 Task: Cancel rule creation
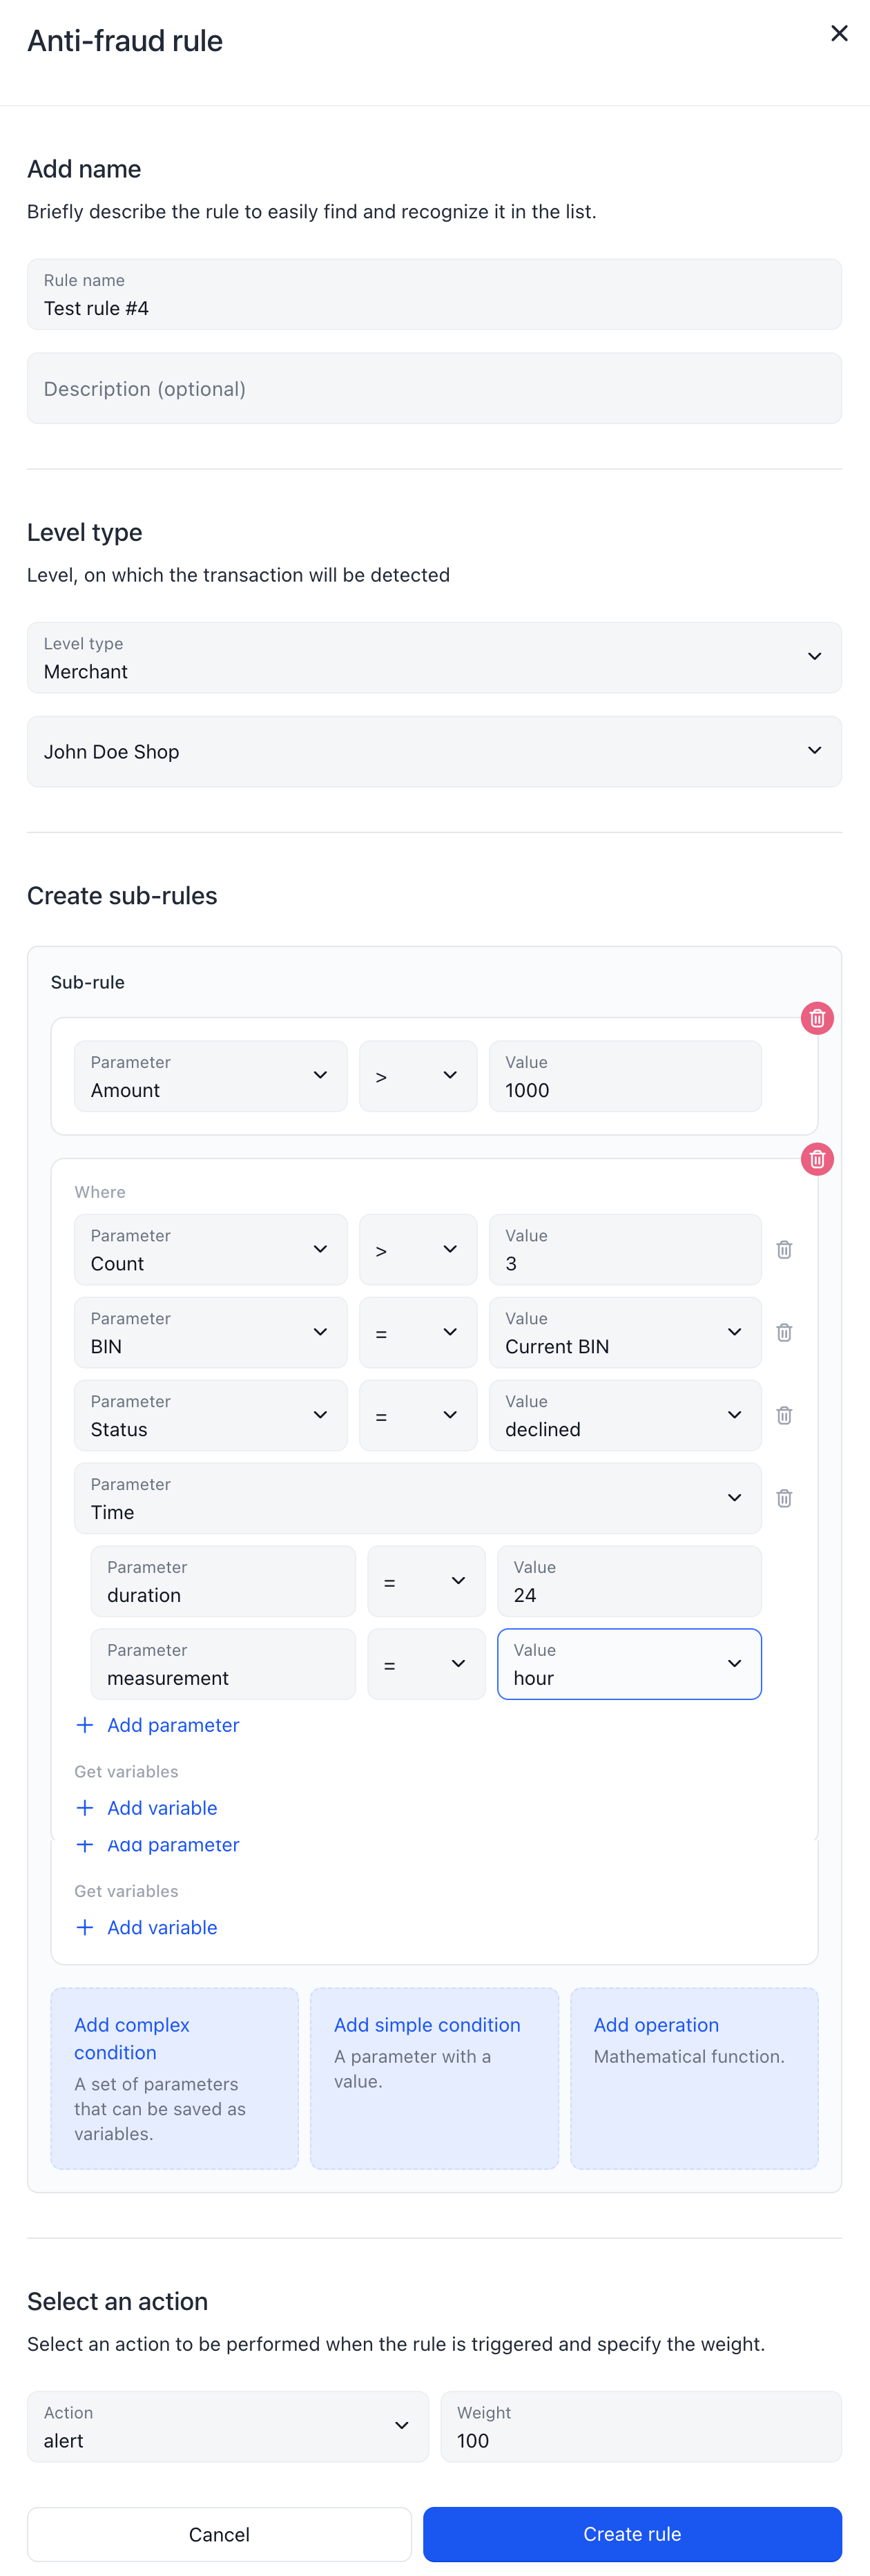pos(219,2534)
